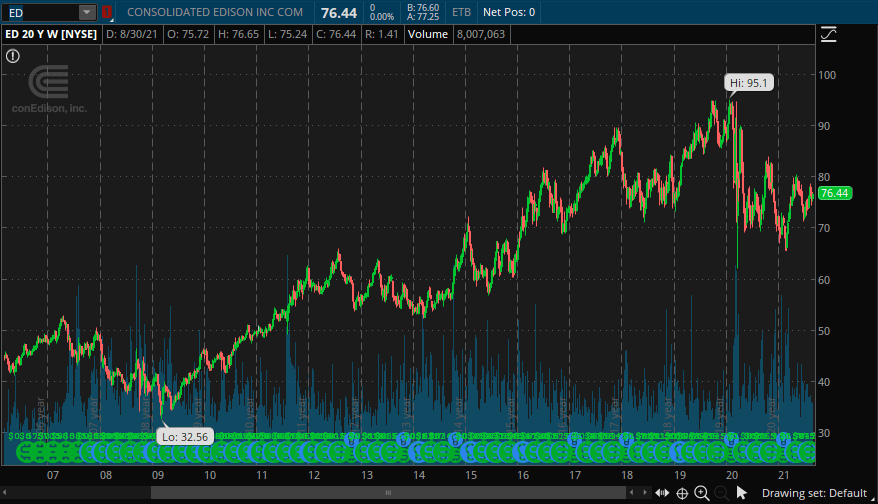Click the CONSOLIDATED EDISON INC COM name
The height and width of the screenshot is (504, 878).
(214, 12)
